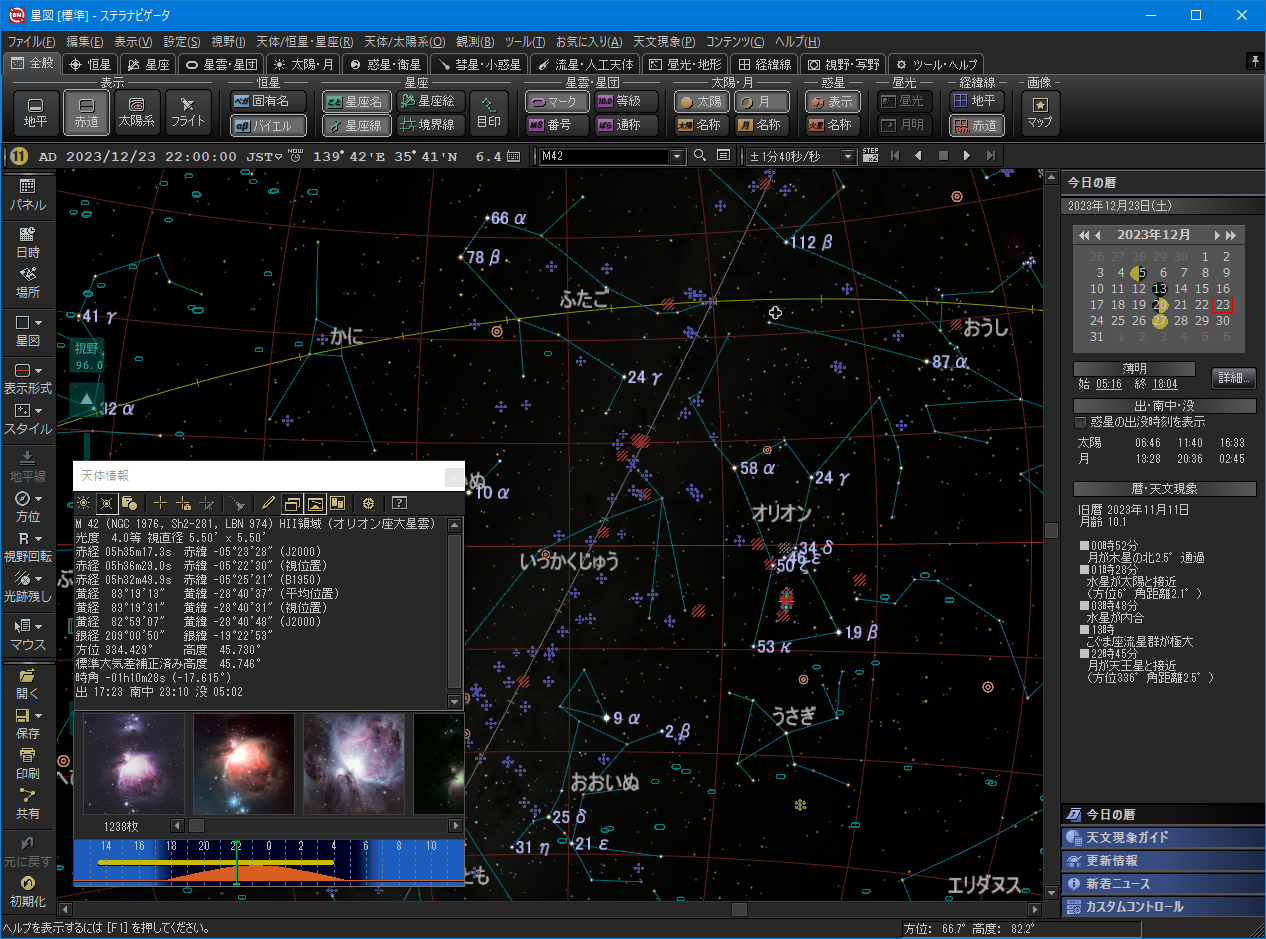Screen dimensions: 1266x939
Task: Enable 惑星の出没時刻を表示 checkbox
Action: (1080, 423)
